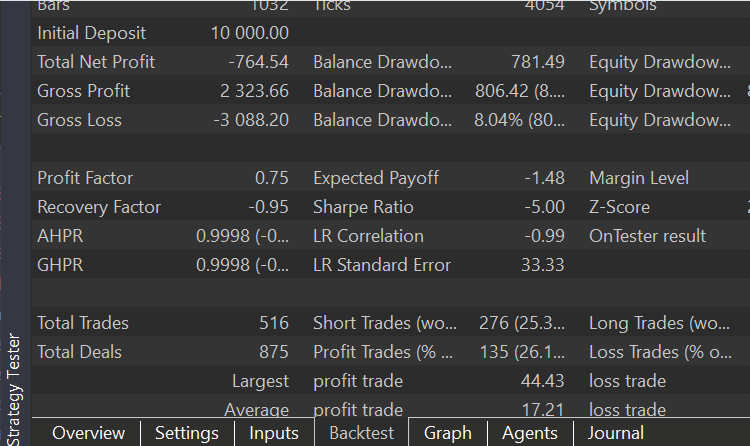Viewport: 750px width, 446px height.
Task: View the Journal tab
Action: [x=616, y=433]
